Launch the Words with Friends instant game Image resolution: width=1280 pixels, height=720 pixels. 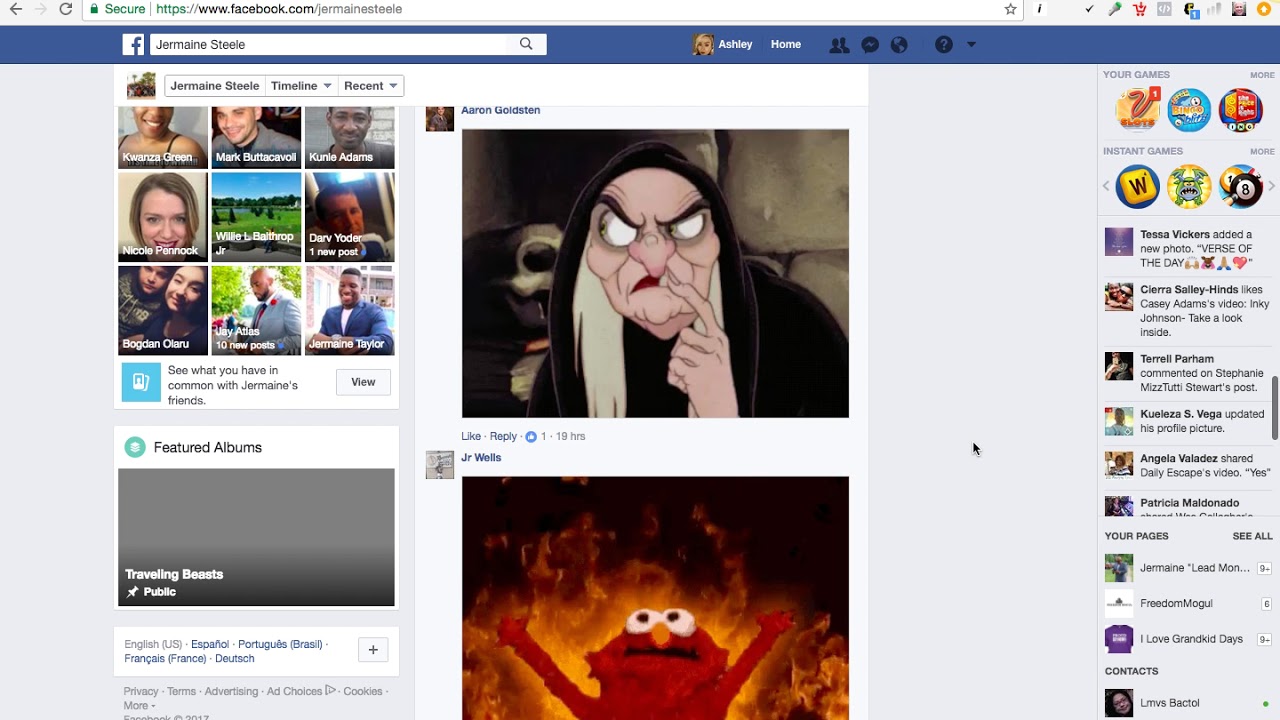(1138, 187)
